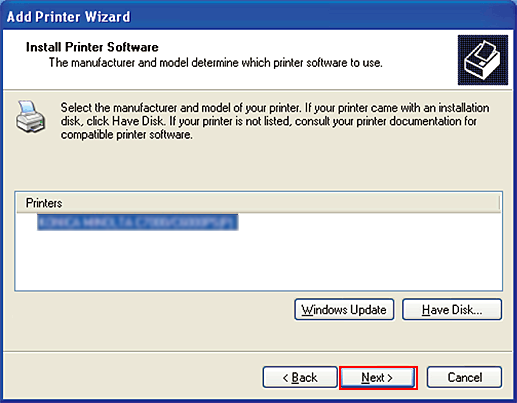Click the printer icon beside instructions
The image size is (517, 403).
point(30,116)
